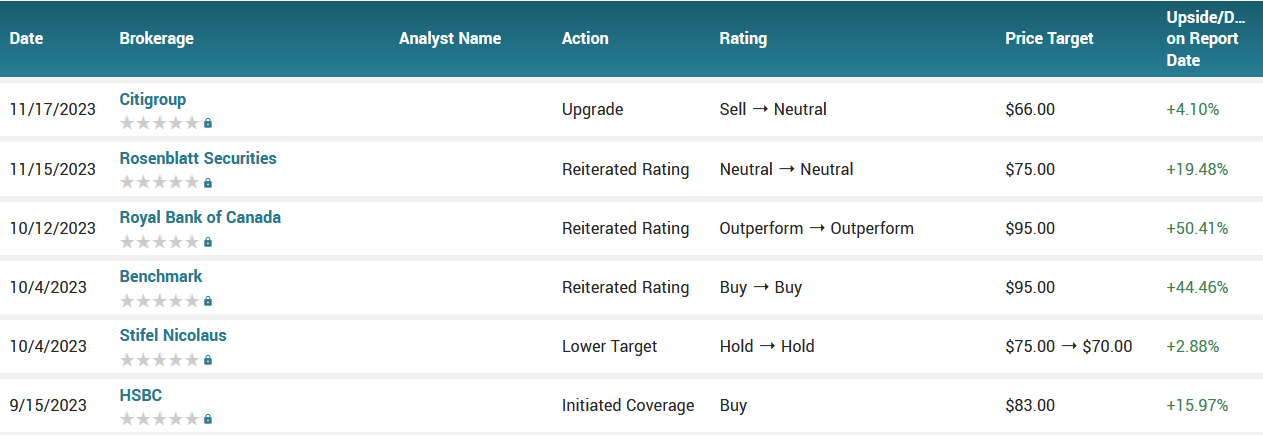
Task: Sort the table by the Date column
Action: pyautogui.click(x=27, y=38)
